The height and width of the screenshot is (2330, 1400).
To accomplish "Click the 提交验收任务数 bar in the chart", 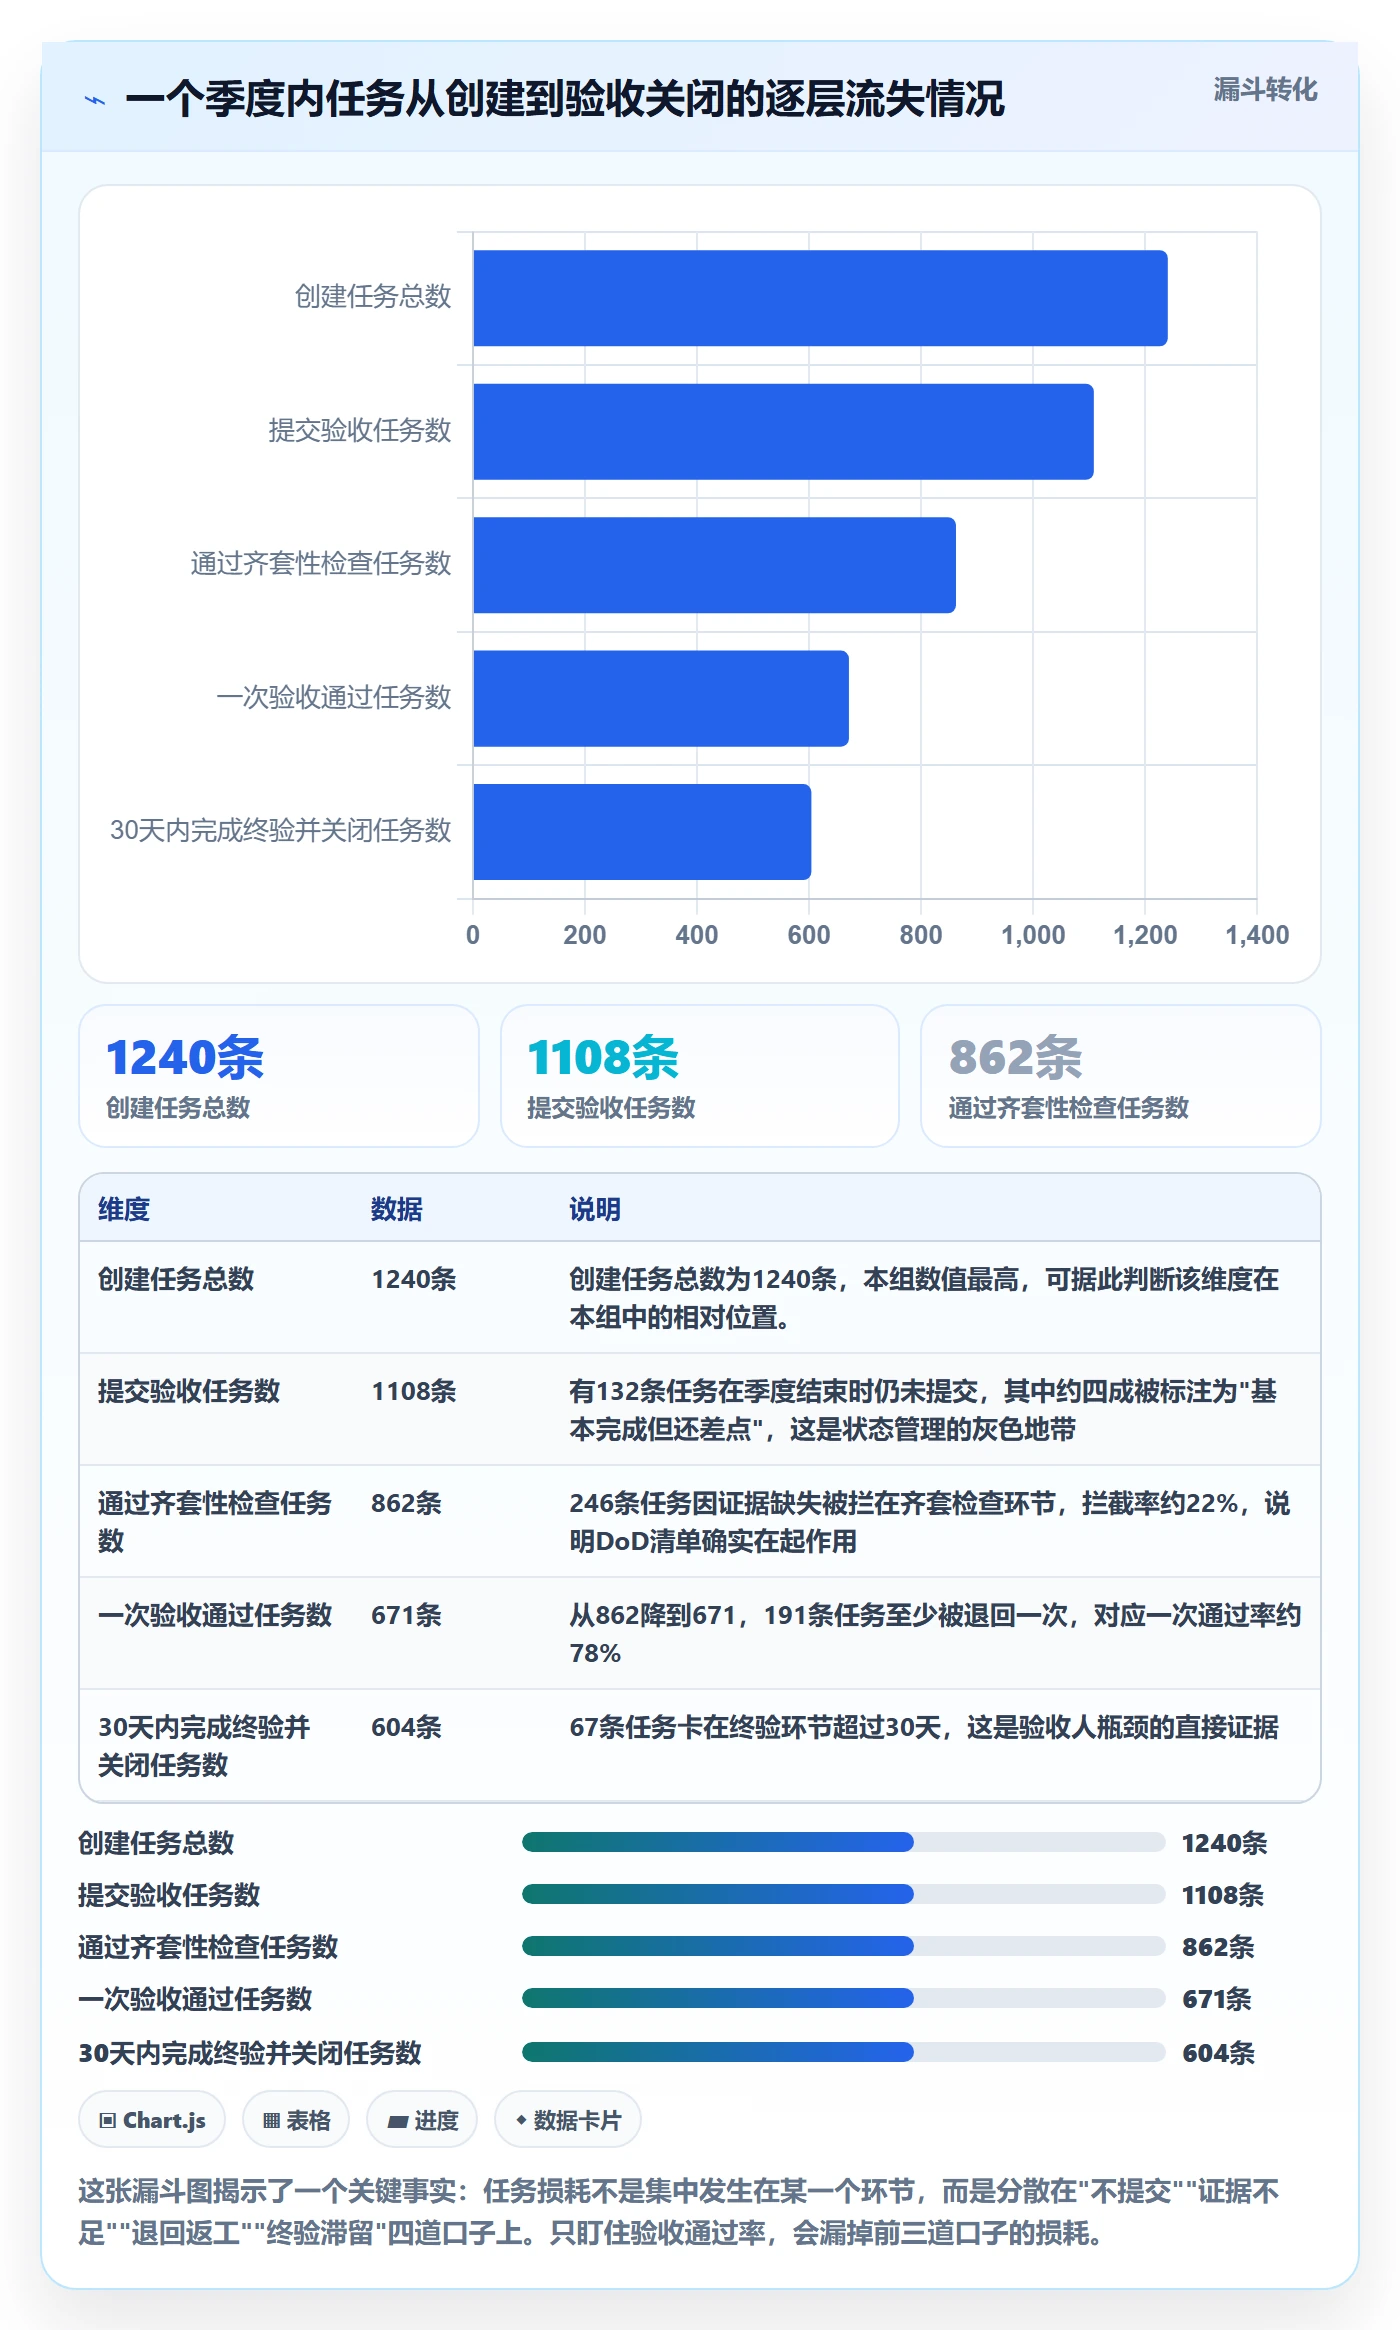I will [x=783, y=431].
